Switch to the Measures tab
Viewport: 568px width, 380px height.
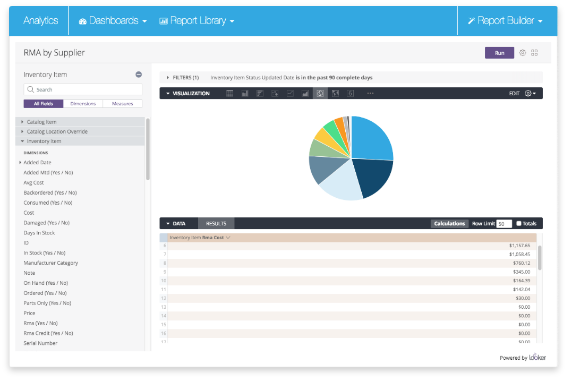(x=122, y=104)
